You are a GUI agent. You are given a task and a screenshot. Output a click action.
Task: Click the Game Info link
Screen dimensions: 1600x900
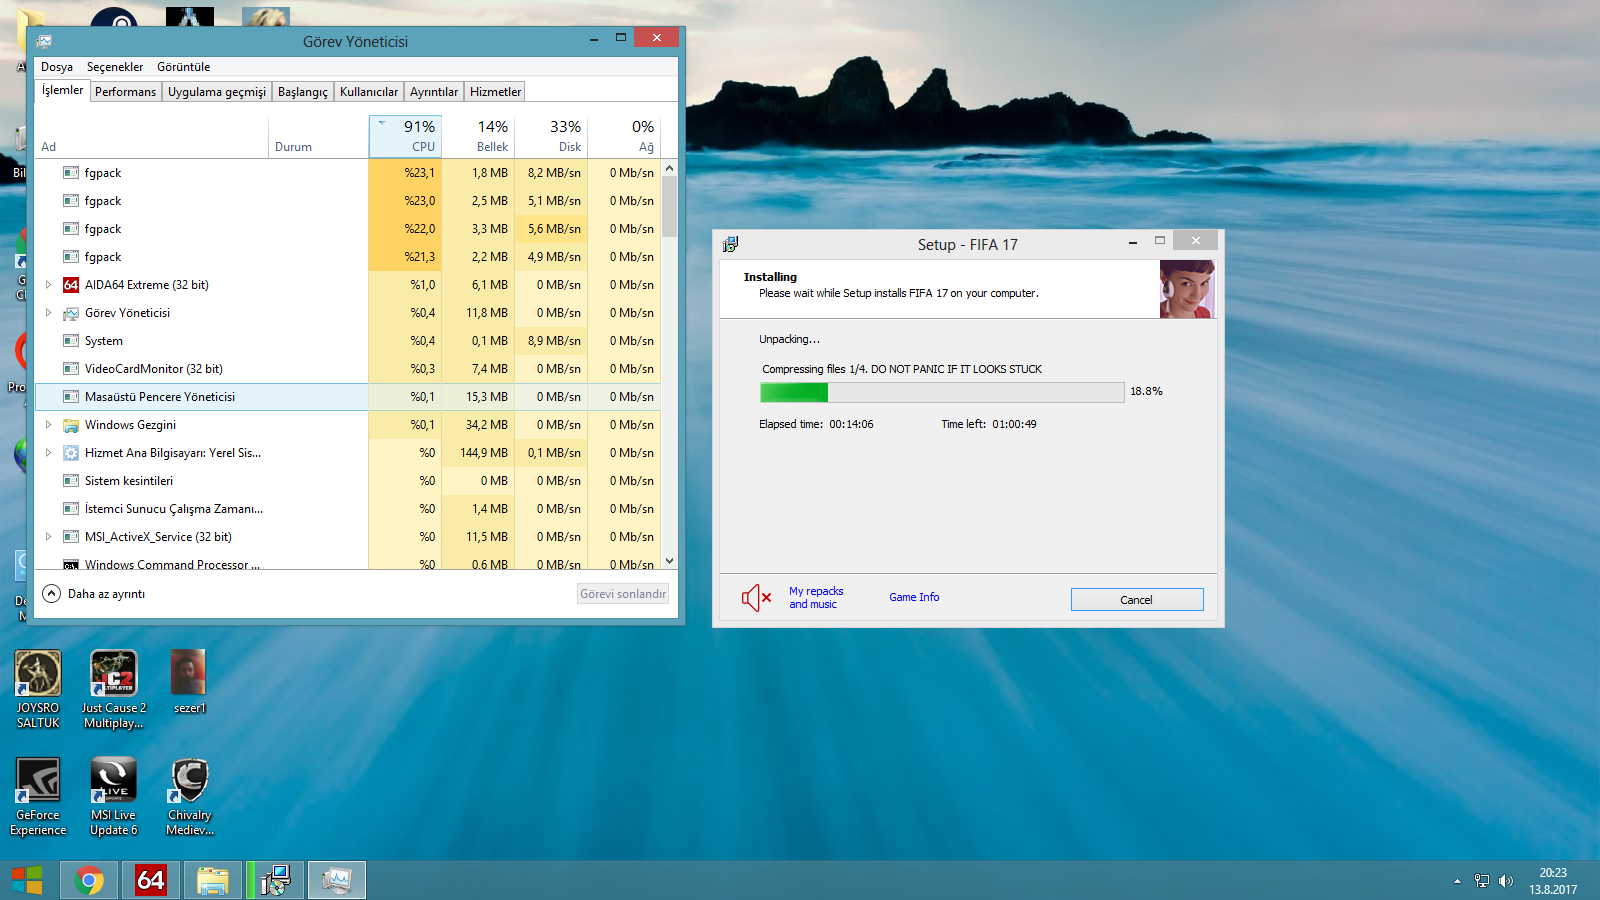[914, 597]
